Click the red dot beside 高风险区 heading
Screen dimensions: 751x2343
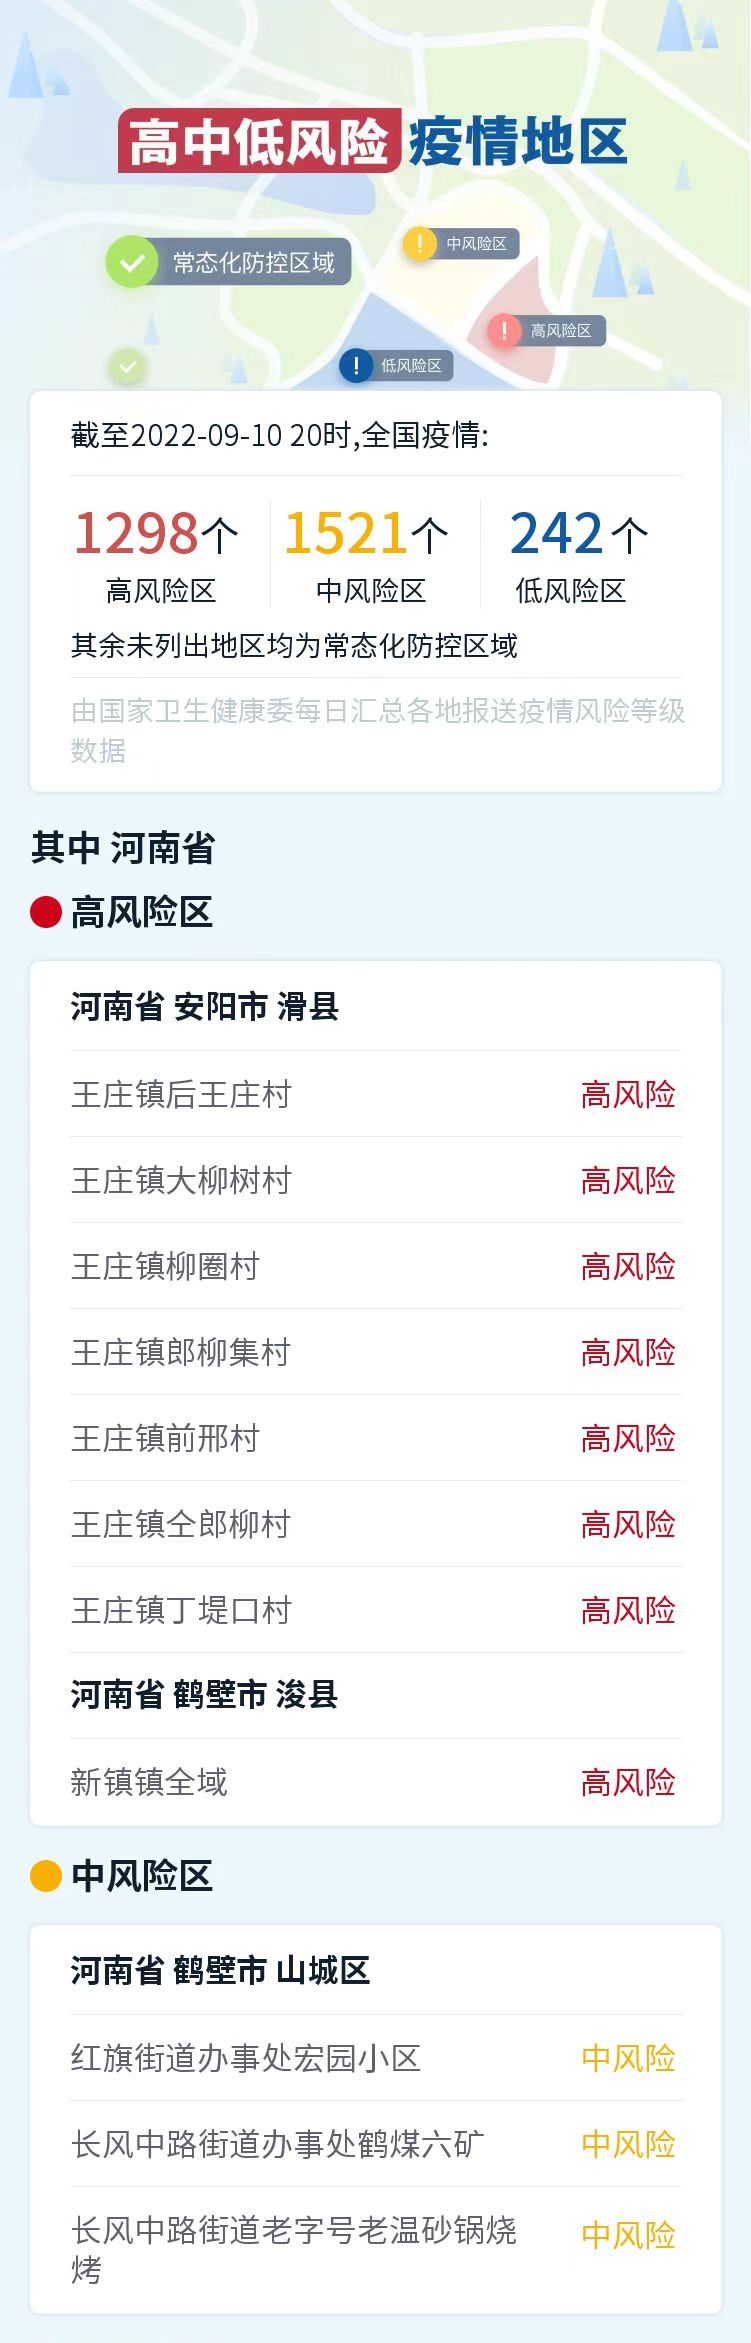click(x=46, y=912)
